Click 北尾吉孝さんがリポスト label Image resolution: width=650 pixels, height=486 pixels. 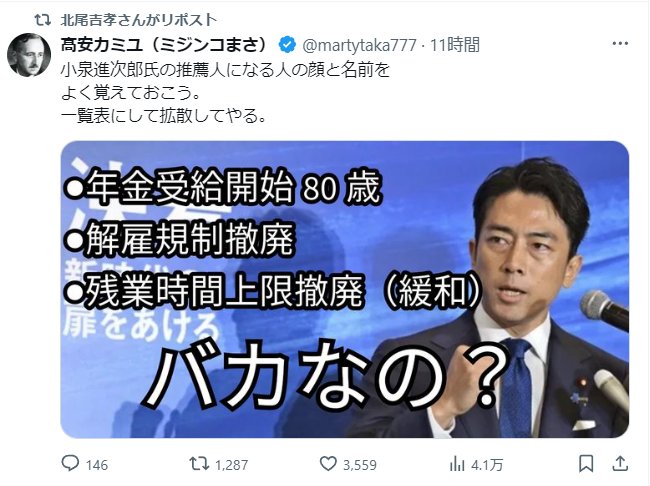139,19
